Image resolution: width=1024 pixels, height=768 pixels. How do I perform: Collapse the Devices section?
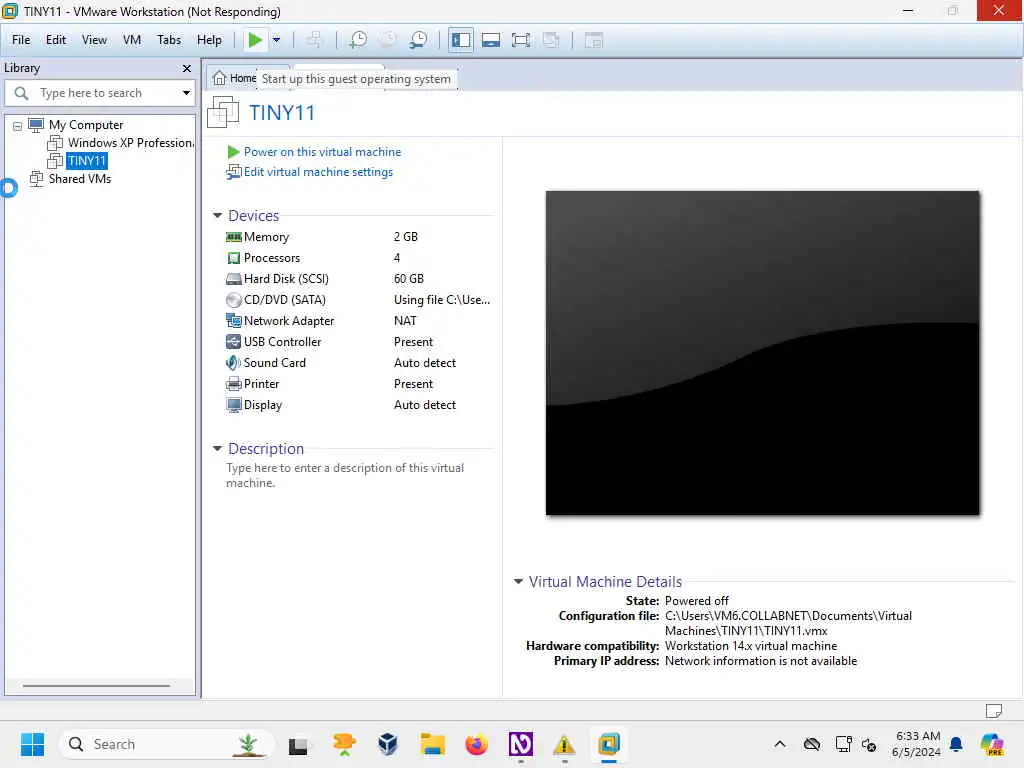[217, 216]
